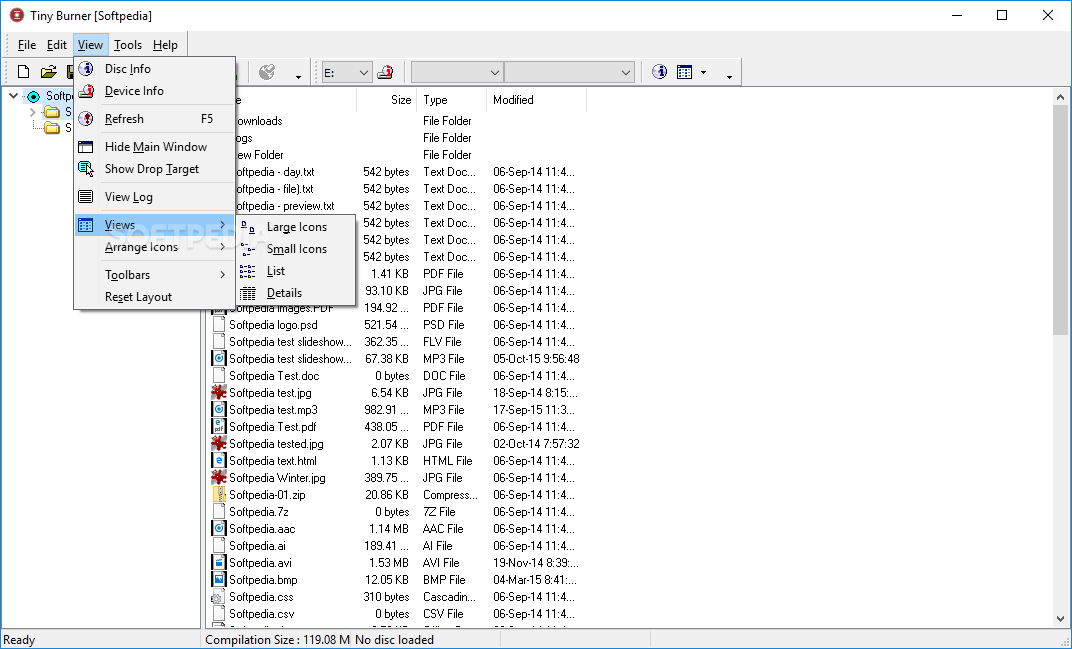Click the zip icon of Softpedia-01.zip
This screenshot has height=649, width=1072.
click(x=219, y=494)
